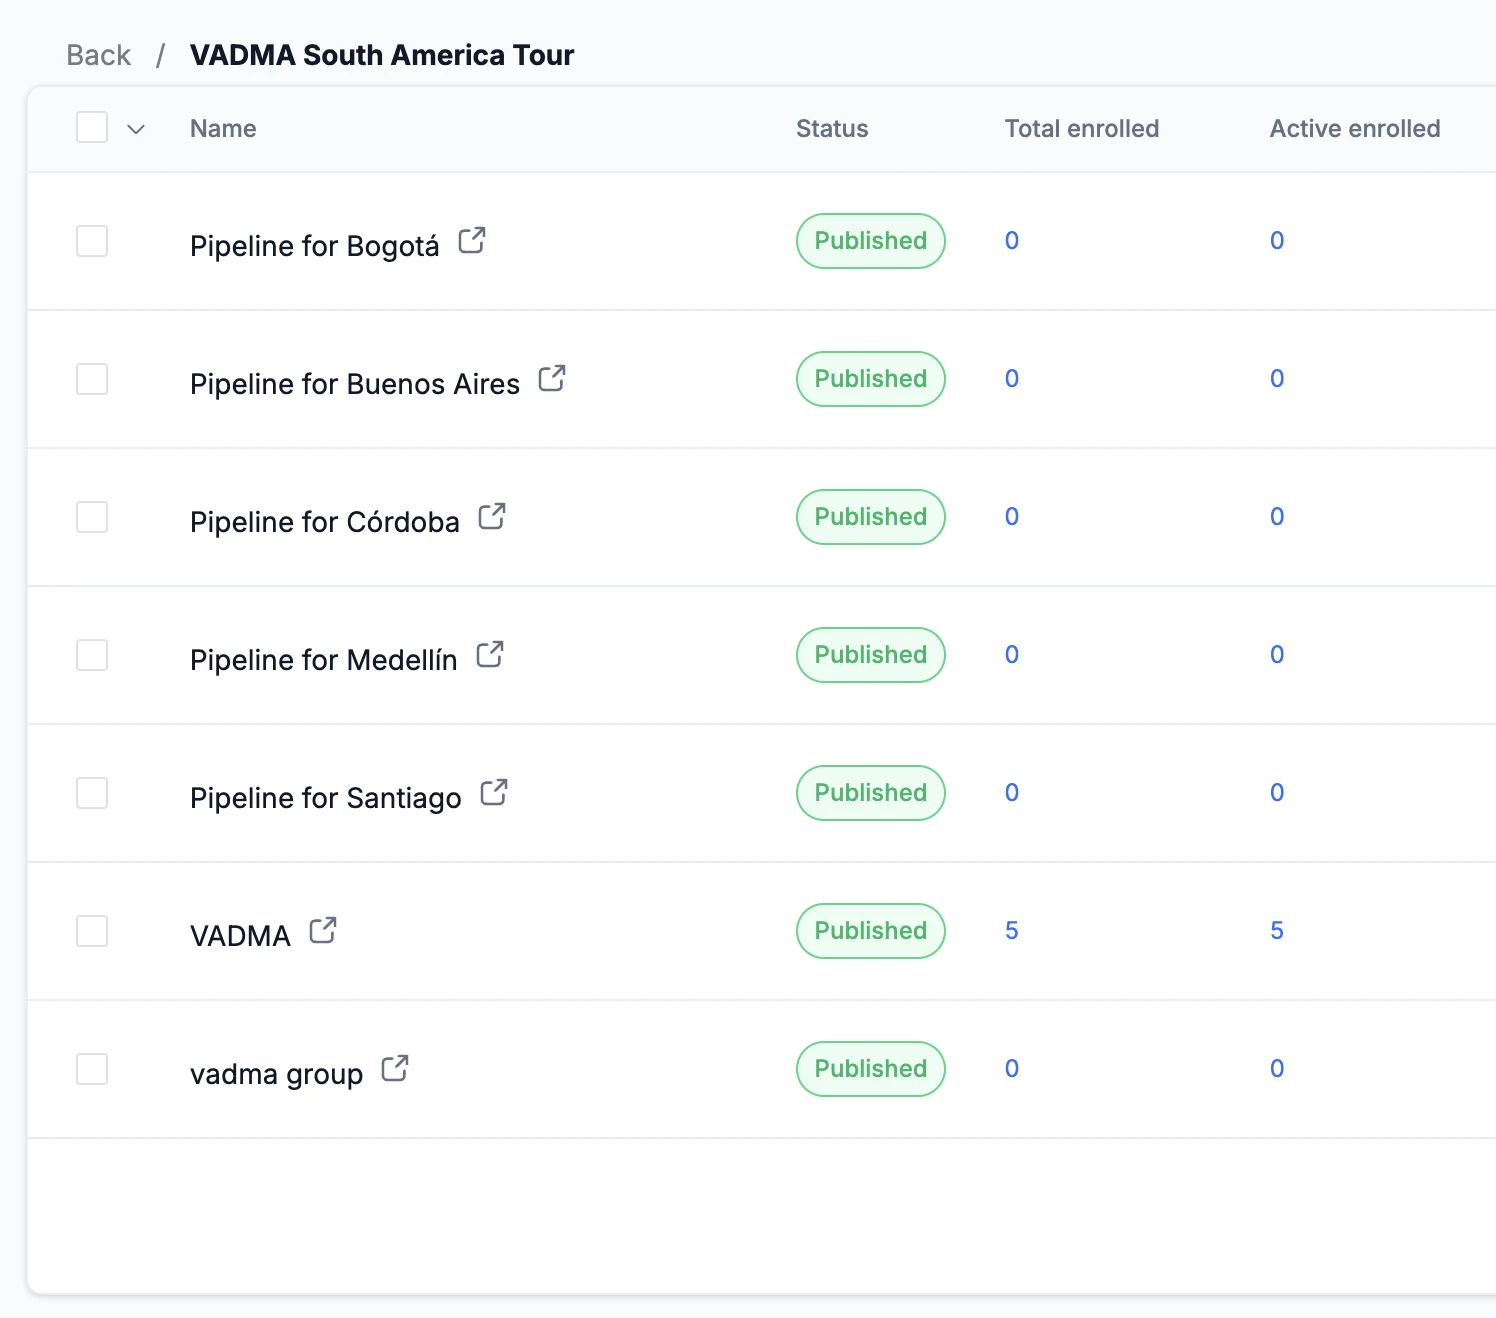Image resolution: width=1496 pixels, height=1318 pixels.
Task: Click the Pipeline for Córdoba name
Action: coord(325,522)
